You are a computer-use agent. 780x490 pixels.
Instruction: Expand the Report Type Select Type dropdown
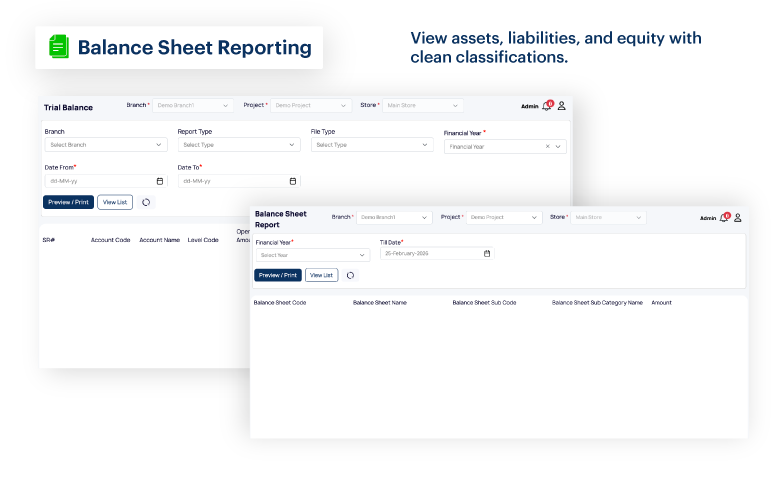point(239,145)
